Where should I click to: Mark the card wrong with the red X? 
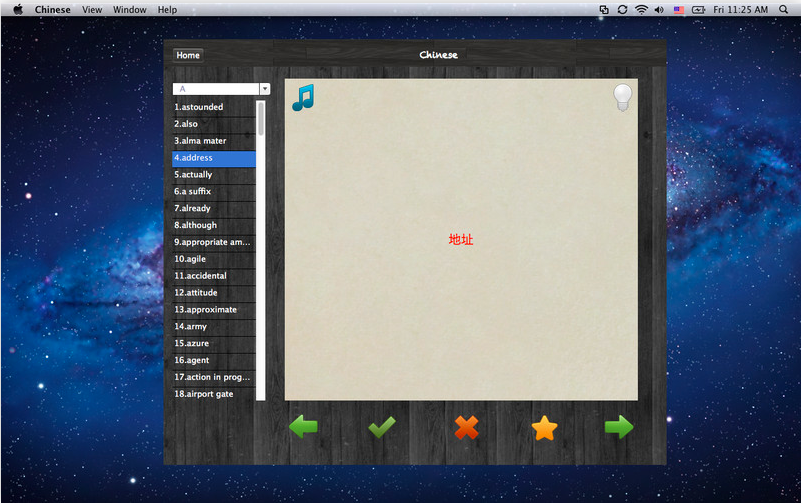(x=466, y=427)
